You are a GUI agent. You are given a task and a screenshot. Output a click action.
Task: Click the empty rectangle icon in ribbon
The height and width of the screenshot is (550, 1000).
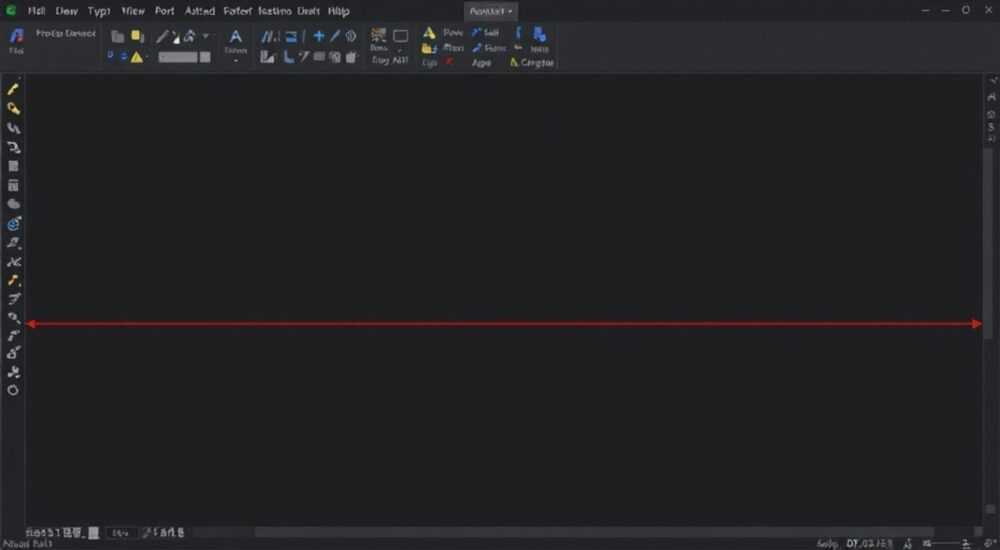pyautogui.click(x=401, y=36)
